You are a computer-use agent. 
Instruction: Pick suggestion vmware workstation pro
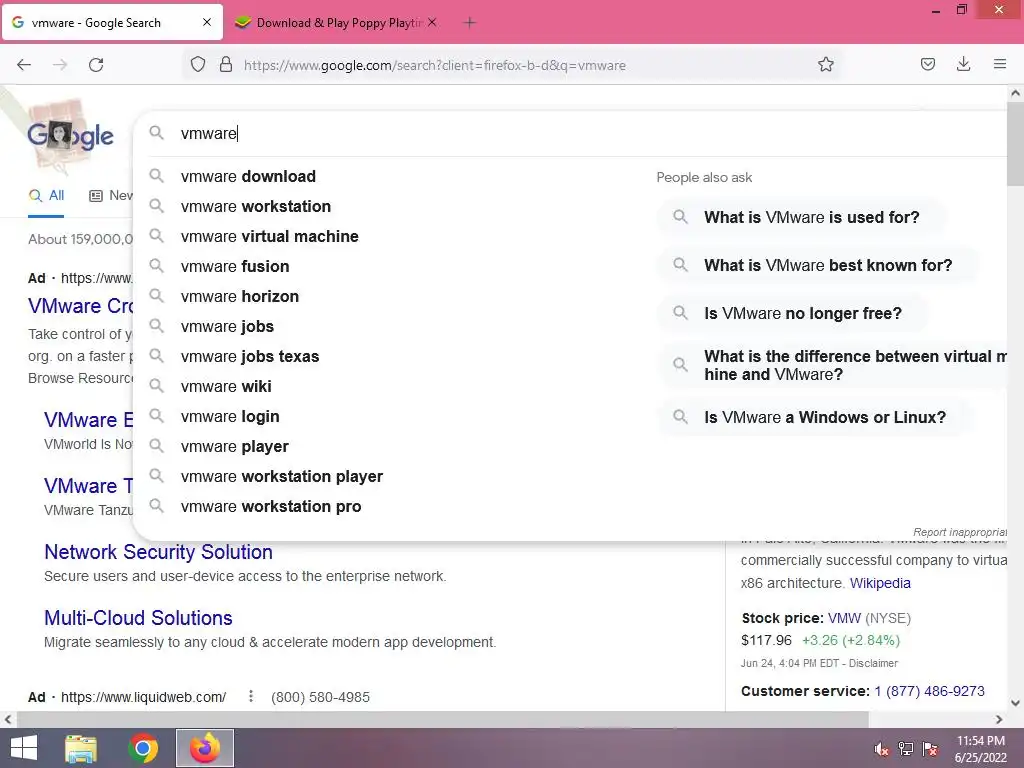271,507
